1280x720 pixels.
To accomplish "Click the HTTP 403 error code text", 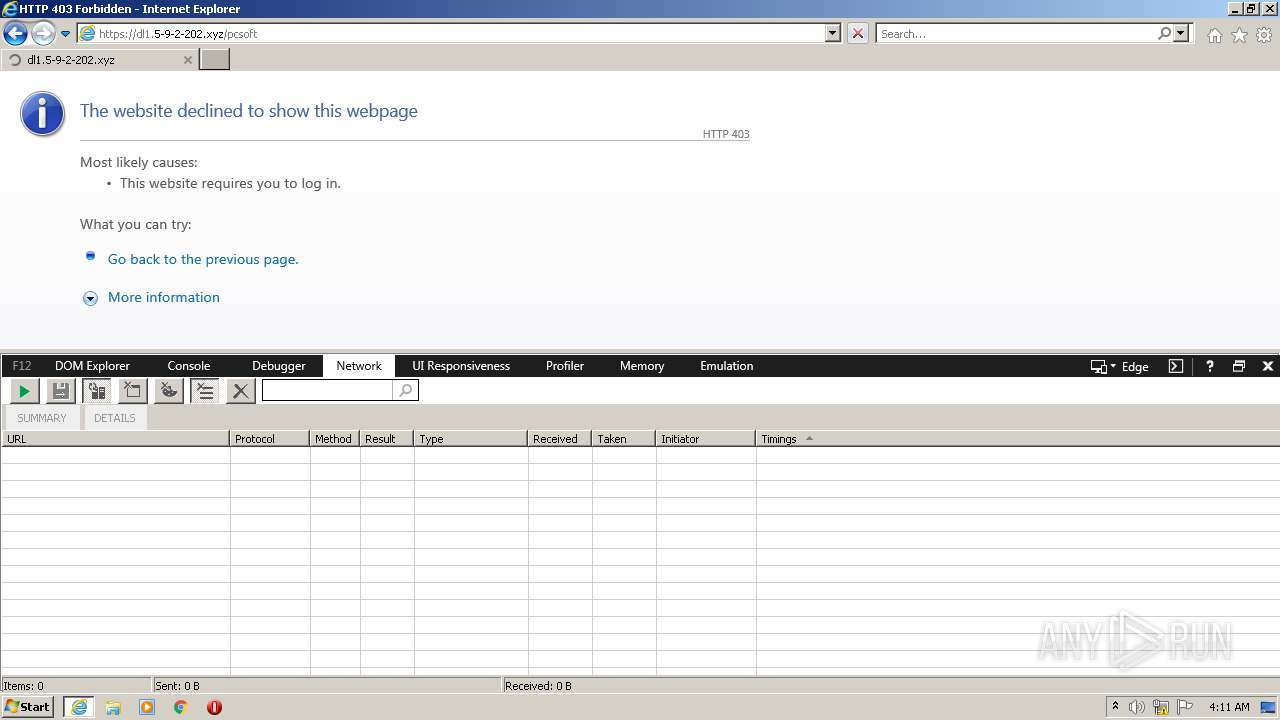I will tap(726, 134).
